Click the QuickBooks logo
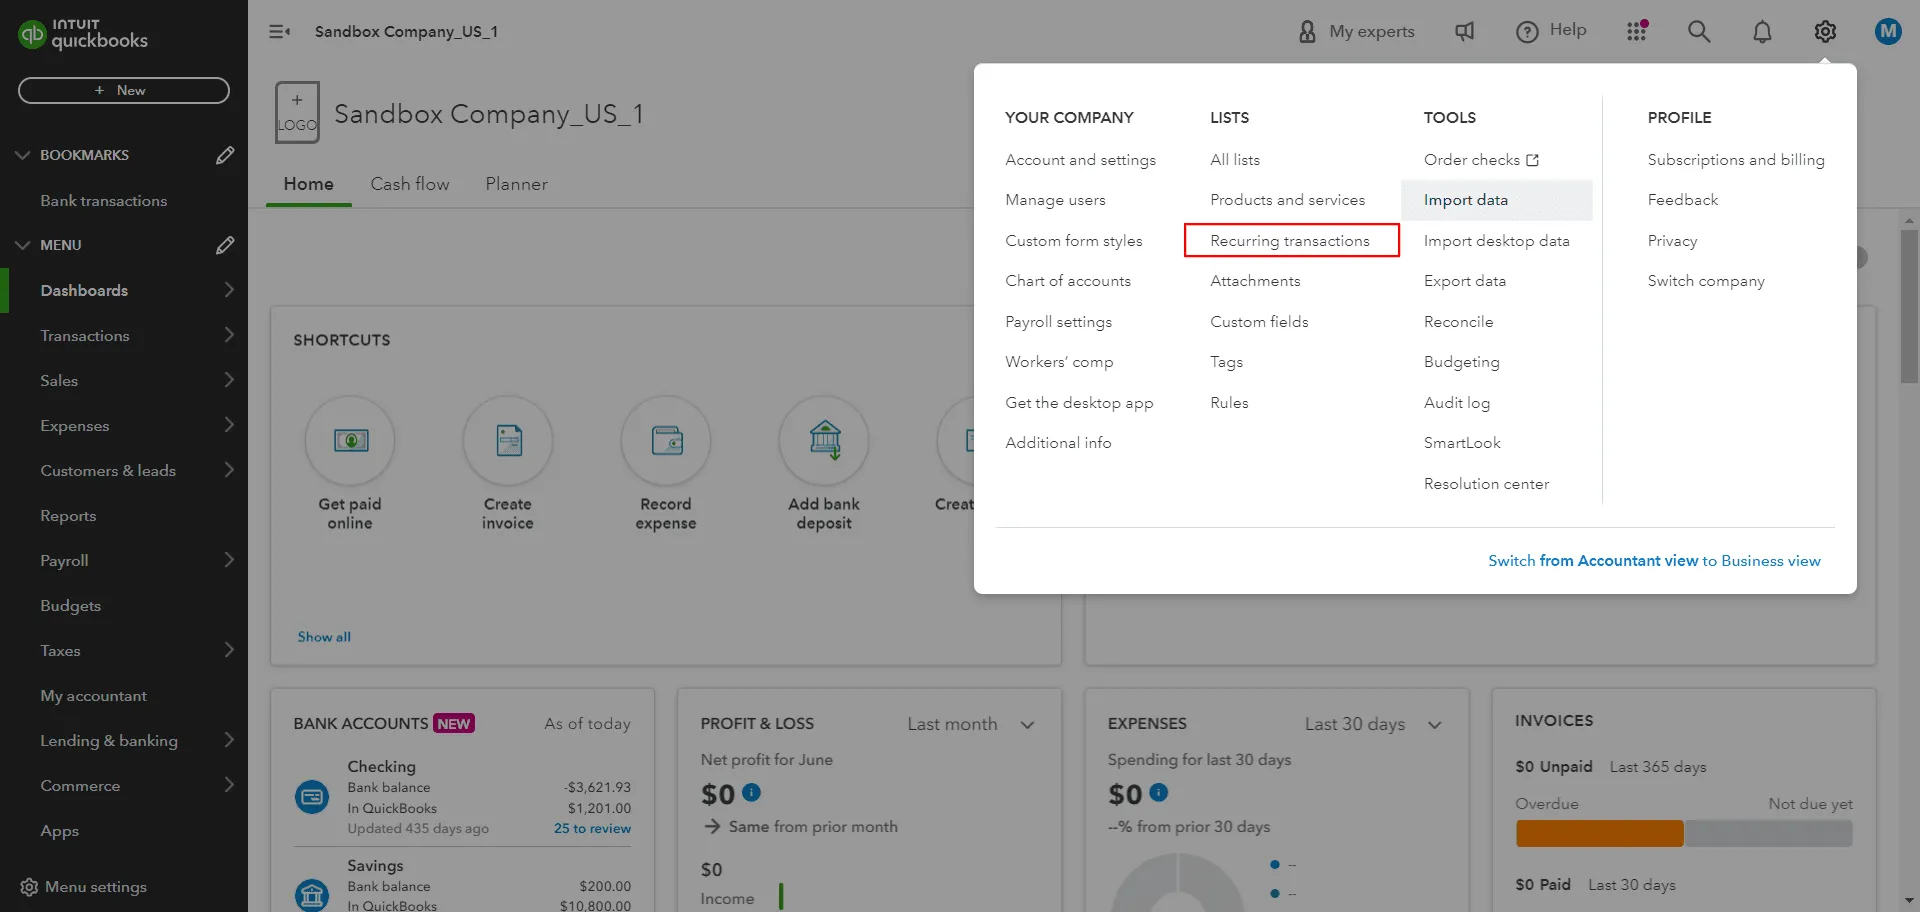 [83, 34]
